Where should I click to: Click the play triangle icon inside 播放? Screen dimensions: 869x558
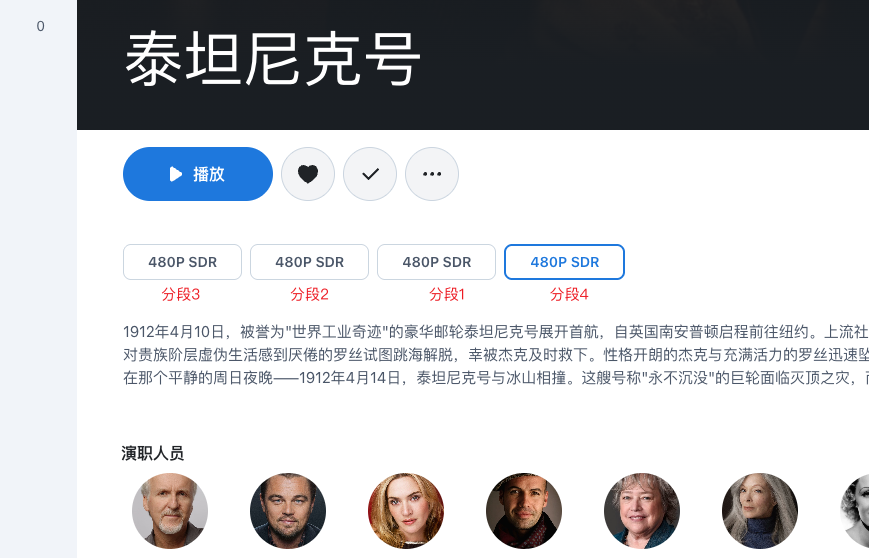176,174
